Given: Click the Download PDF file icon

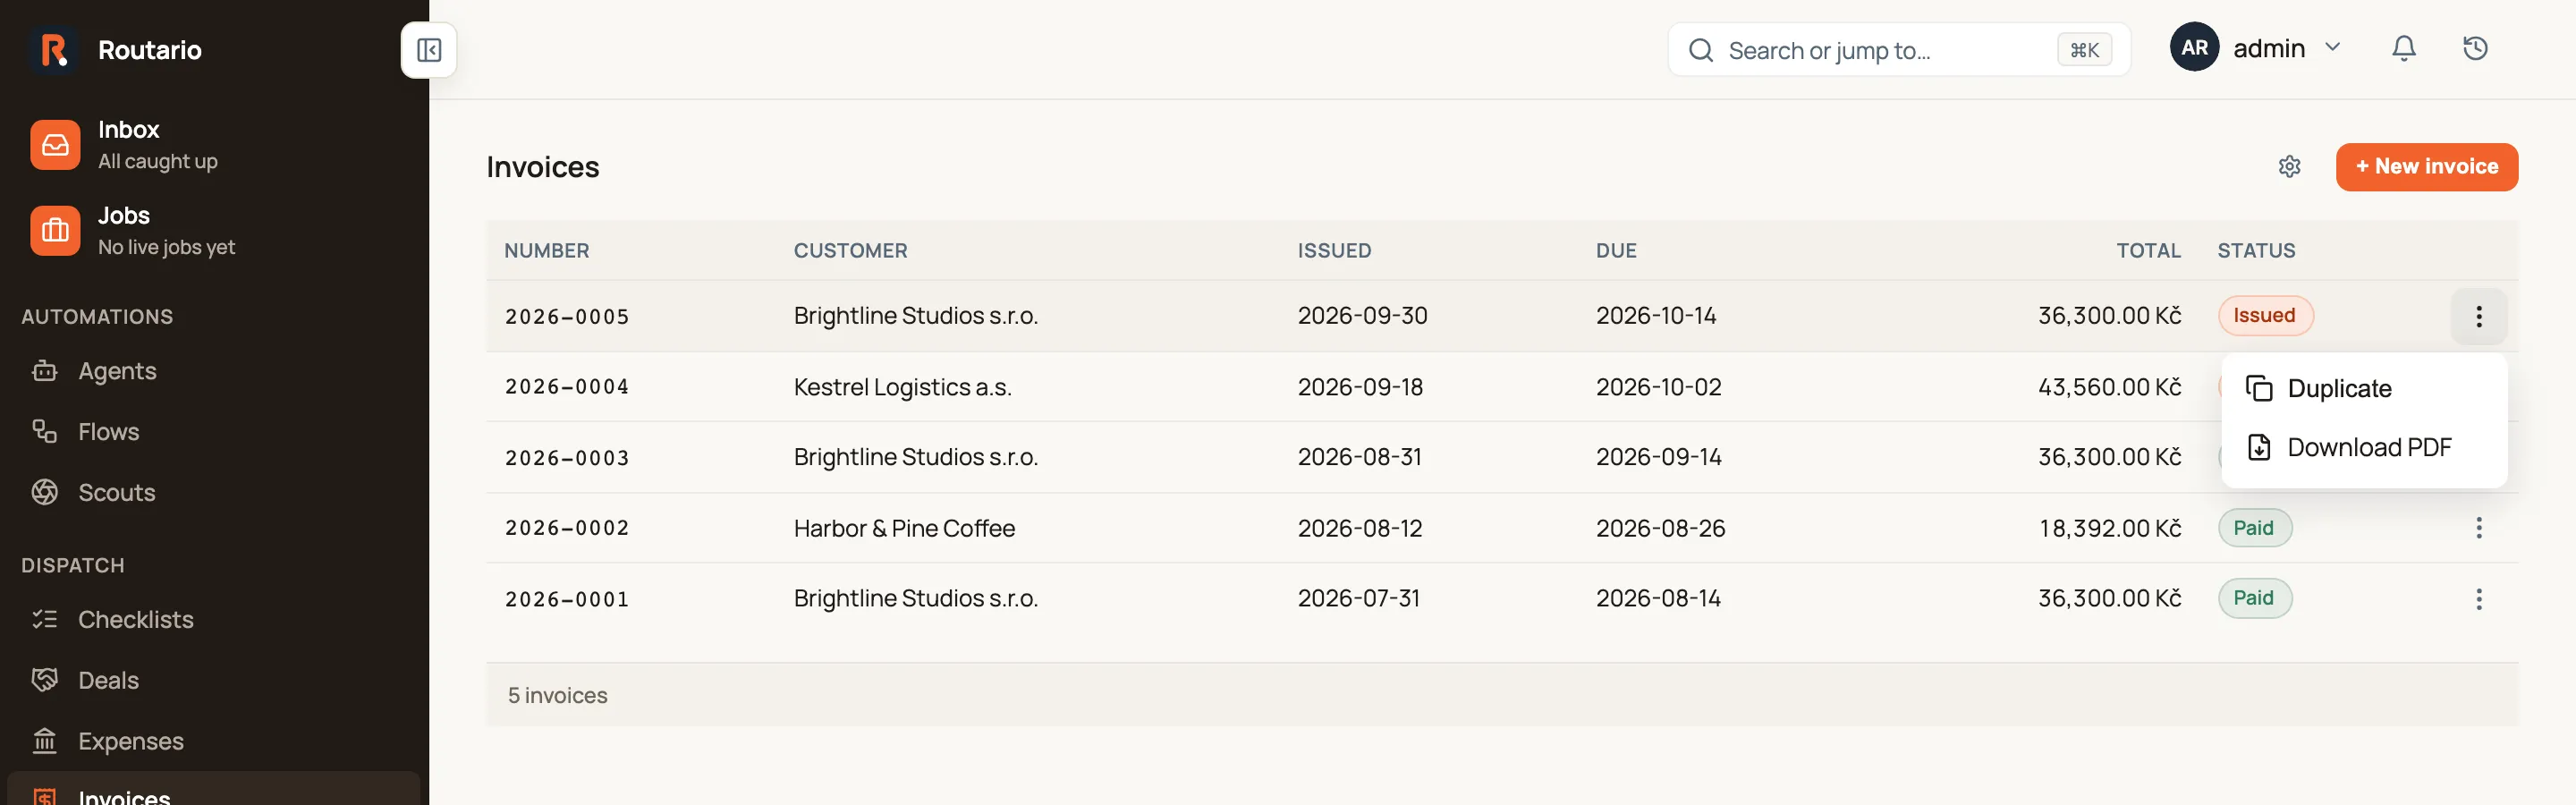Looking at the screenshot, I should tap(2258, 447).
